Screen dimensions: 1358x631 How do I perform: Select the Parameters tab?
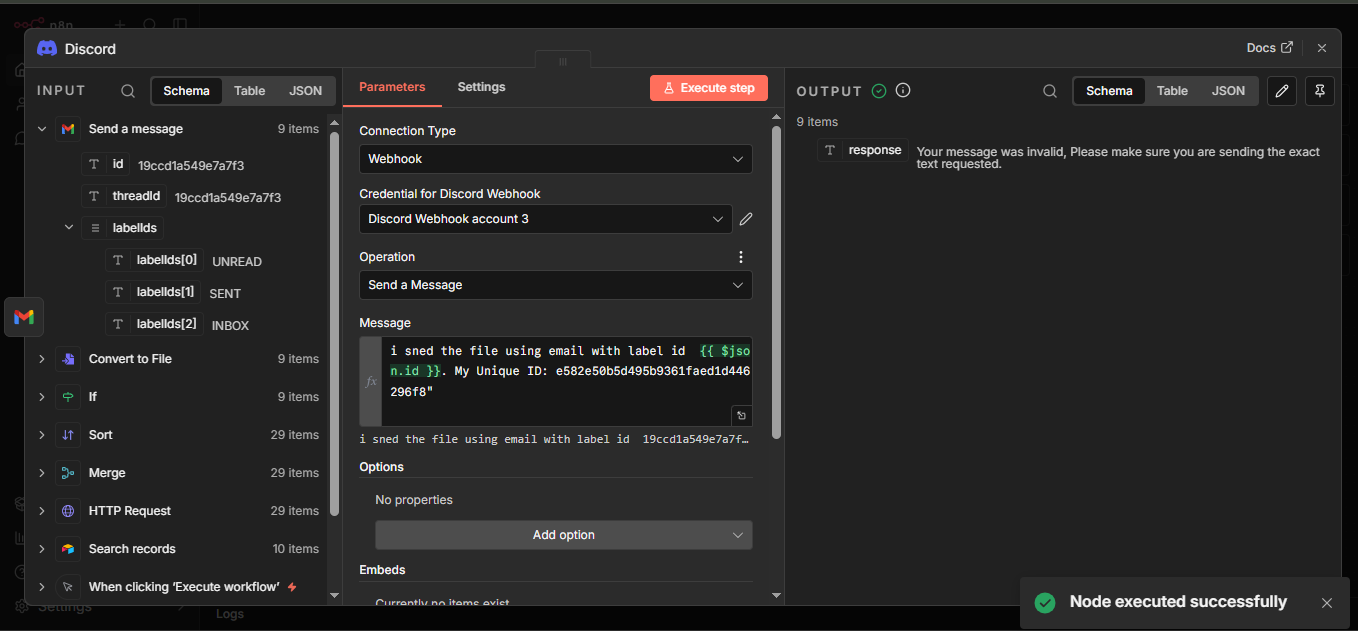point(392,87)
